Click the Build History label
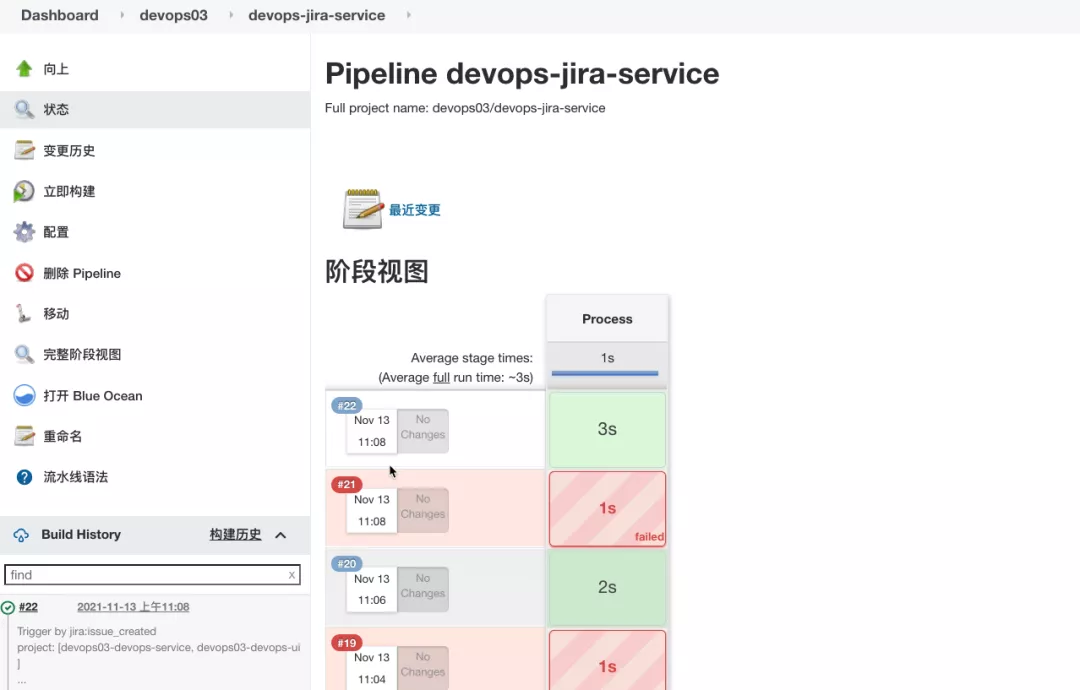 click(x=81, y=534)
